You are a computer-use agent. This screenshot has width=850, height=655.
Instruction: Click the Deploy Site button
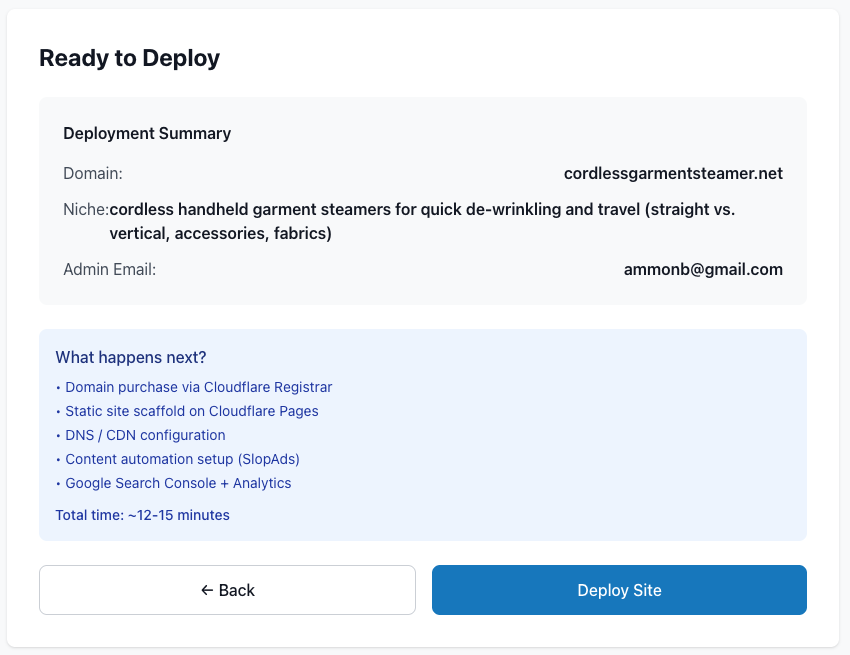[619, 590]
